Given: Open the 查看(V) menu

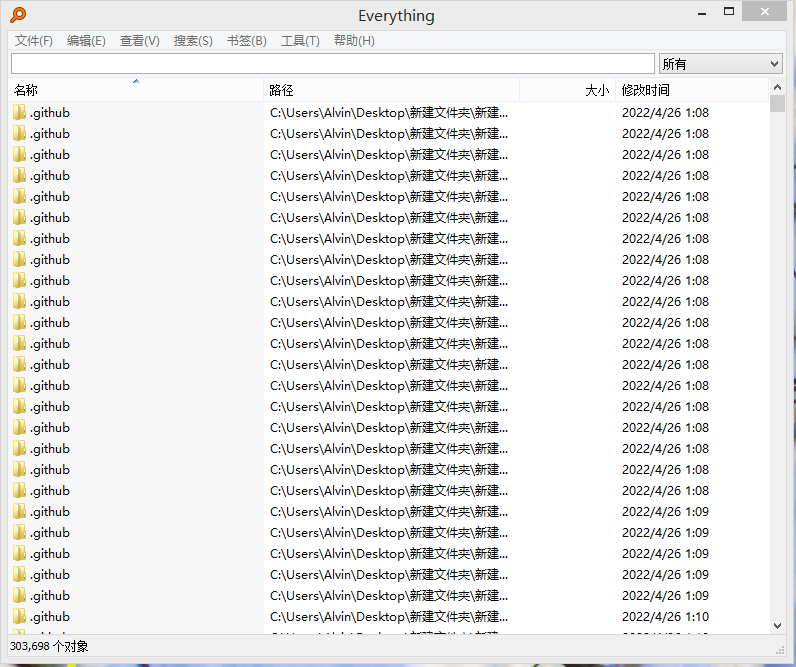Looking at the screenshot, I should point(140,41).
